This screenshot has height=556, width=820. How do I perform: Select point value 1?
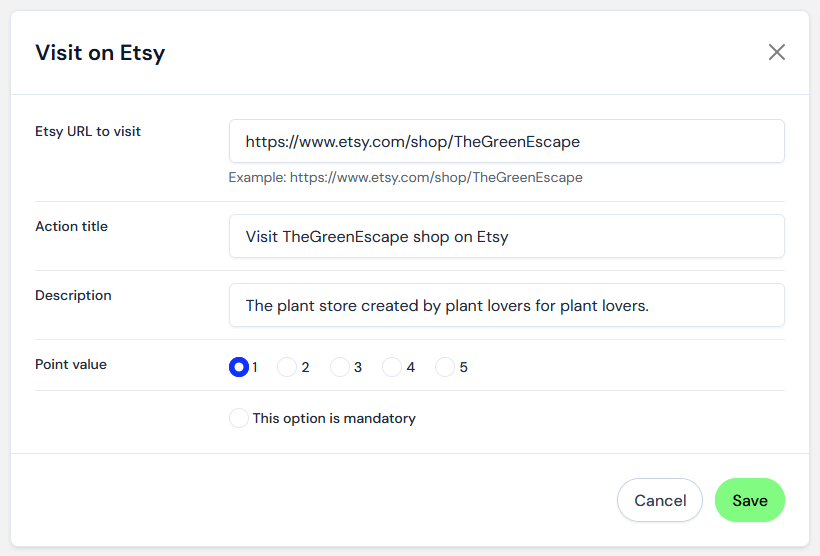239,367
